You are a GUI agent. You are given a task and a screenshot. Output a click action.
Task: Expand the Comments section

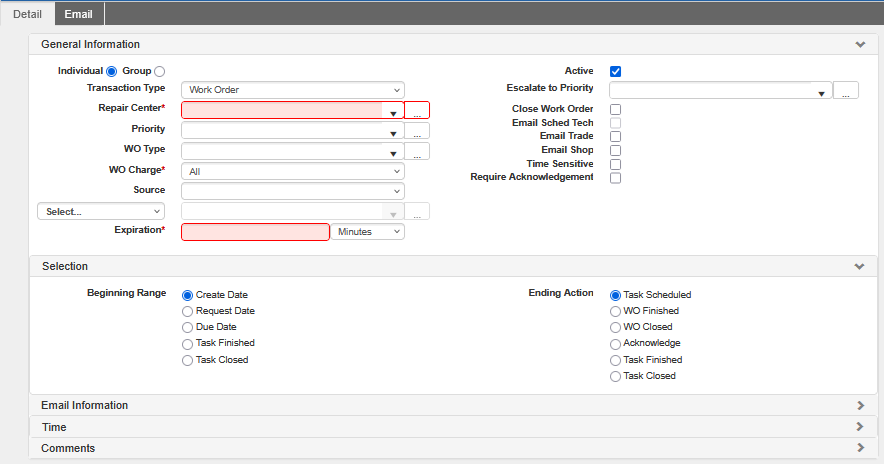tap(859, 448)
